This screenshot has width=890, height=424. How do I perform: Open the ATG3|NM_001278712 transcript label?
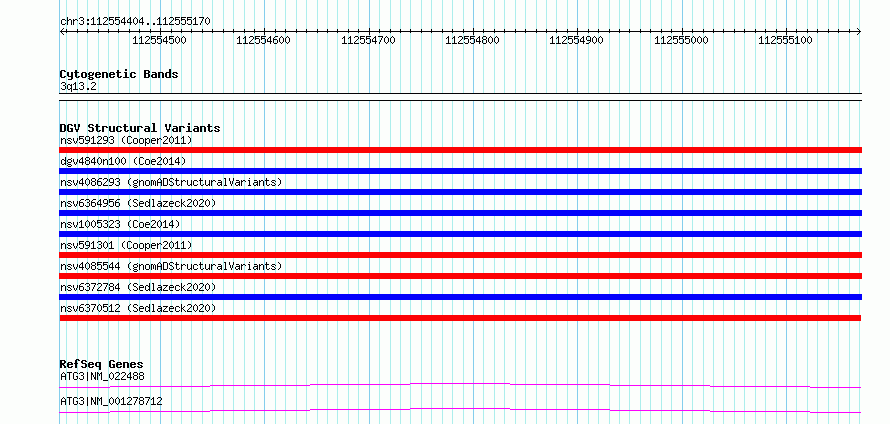click(111, 401)
